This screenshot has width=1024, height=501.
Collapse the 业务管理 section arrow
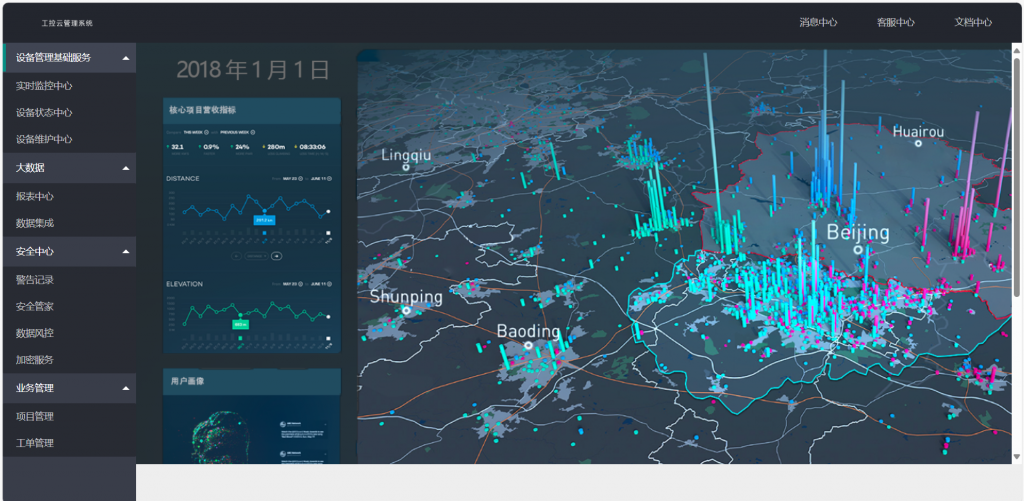pos(125,388)
